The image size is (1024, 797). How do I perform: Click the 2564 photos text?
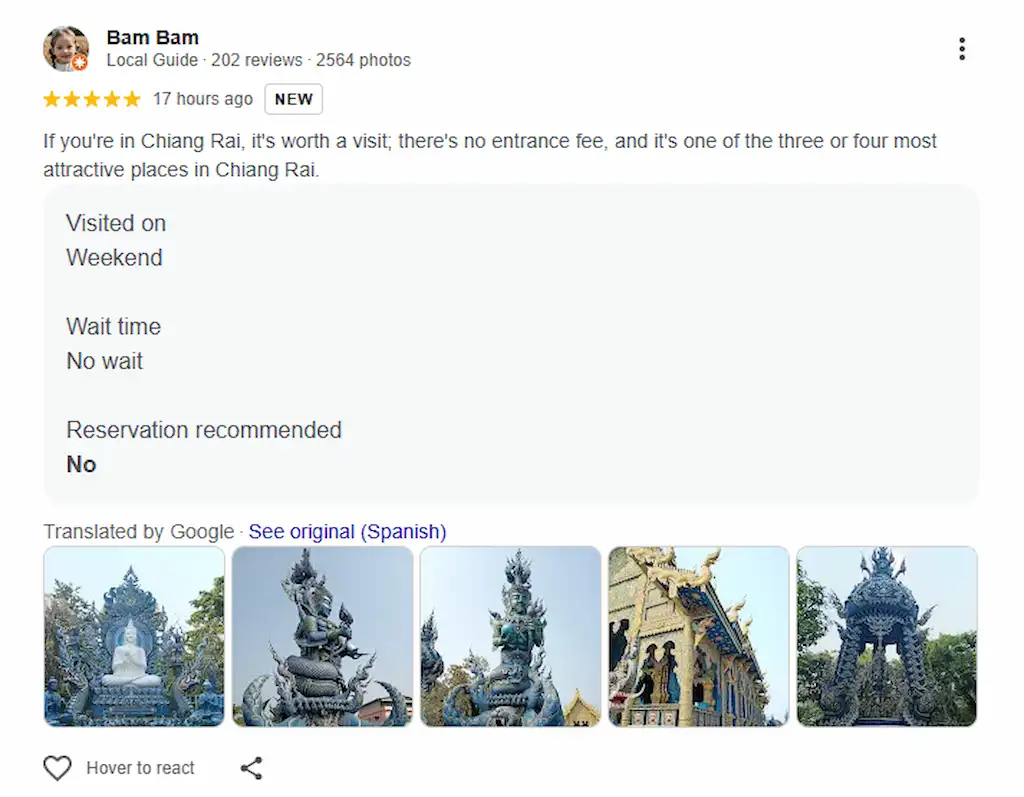tap(364, 60)
